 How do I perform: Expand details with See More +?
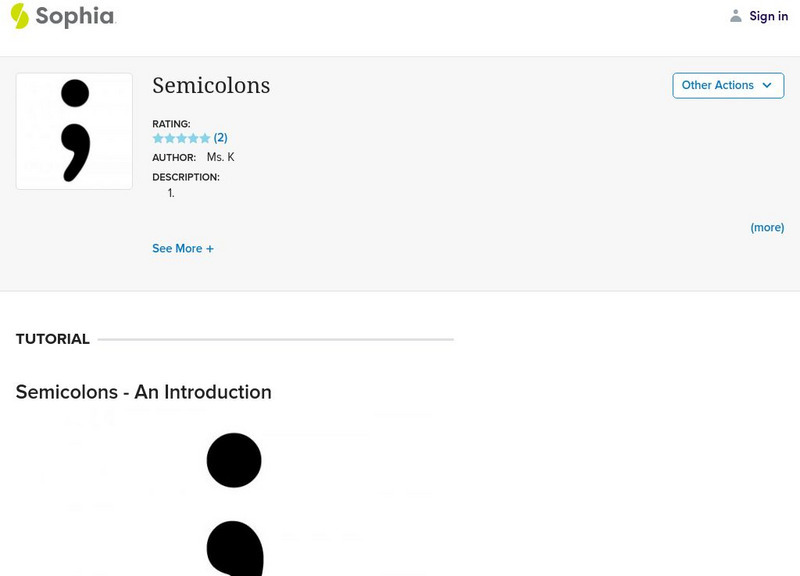[183, 249]
